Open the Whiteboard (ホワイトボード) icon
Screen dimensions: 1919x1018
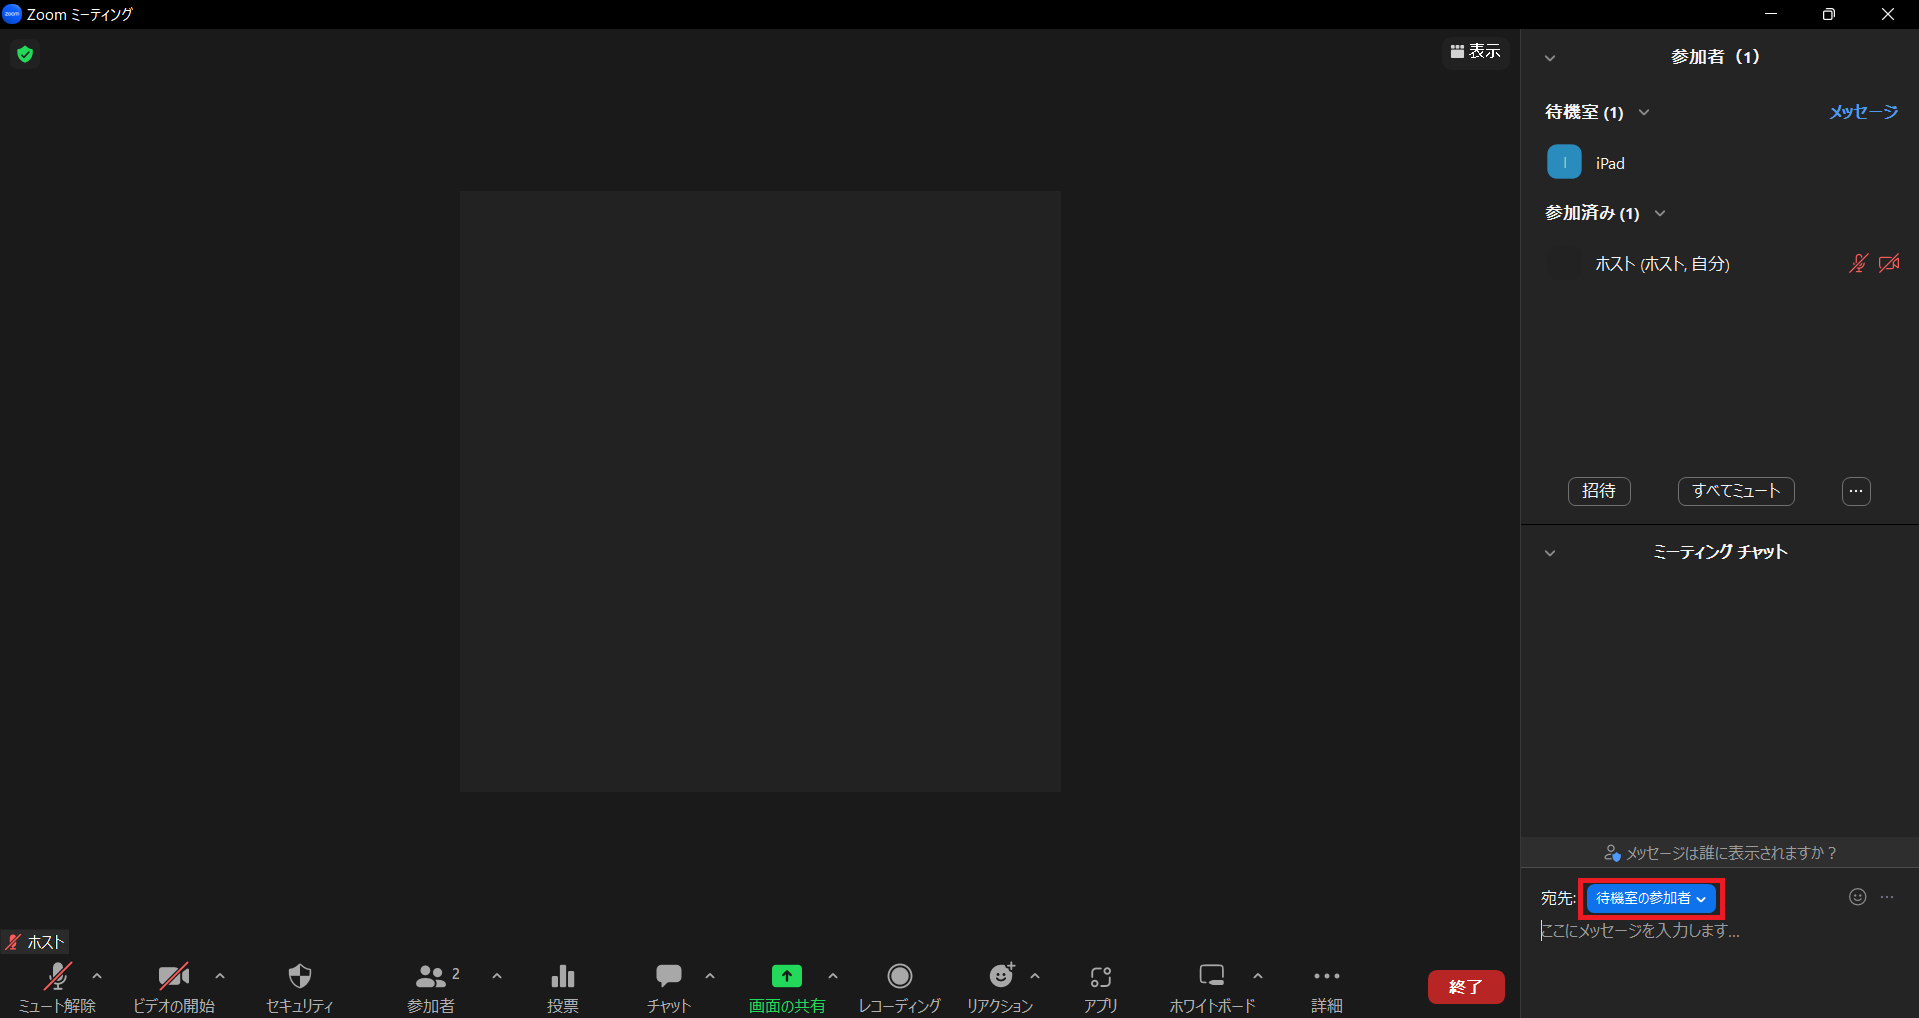1211,976
